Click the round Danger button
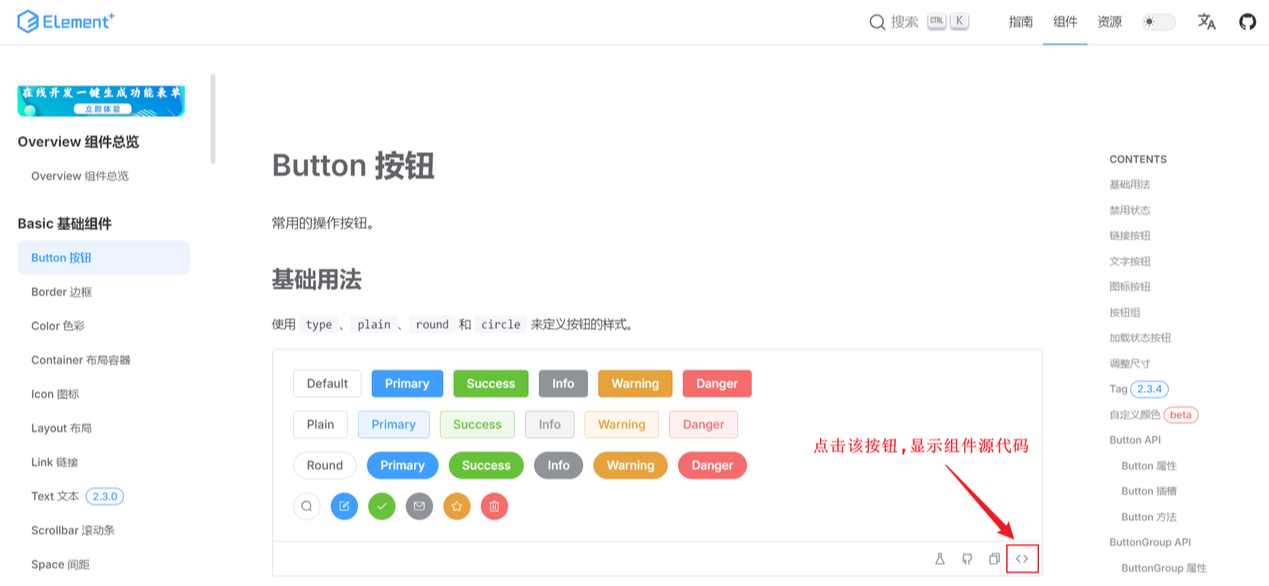The image size is (1269, 586). point(712,466)
